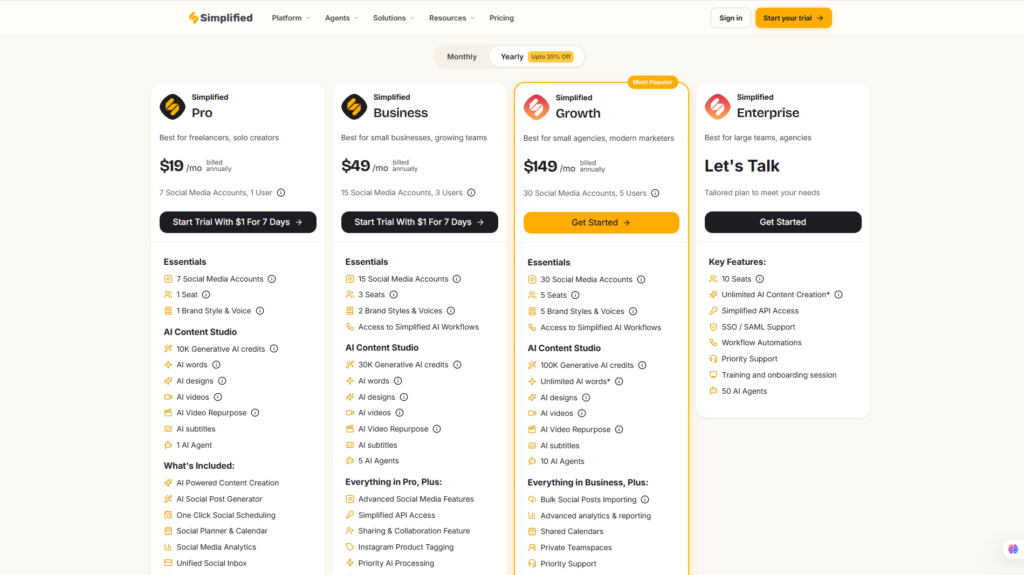Show info for Business AI Video Repurpose
Screen dimensions: 1024x575
coord(437,429)
